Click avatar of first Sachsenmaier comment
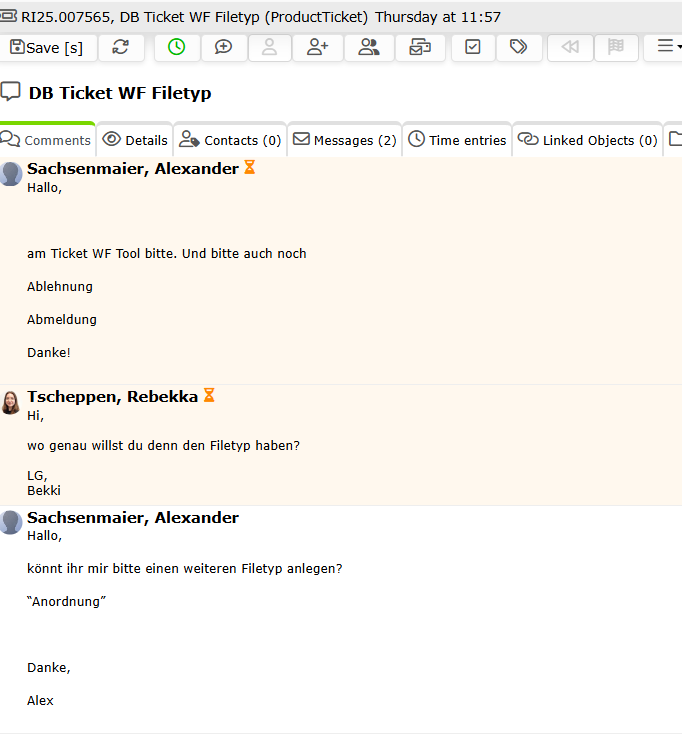The image size is (682, 737). [x=11, y=174]
